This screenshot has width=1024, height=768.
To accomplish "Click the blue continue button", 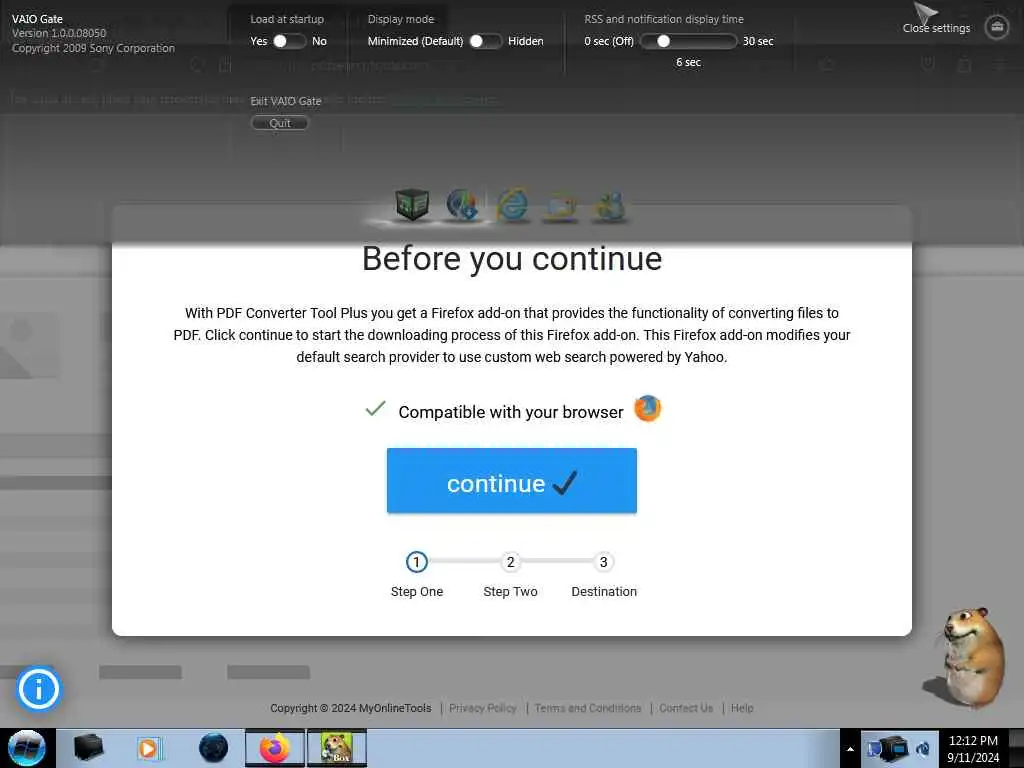I will pos(511,481).
